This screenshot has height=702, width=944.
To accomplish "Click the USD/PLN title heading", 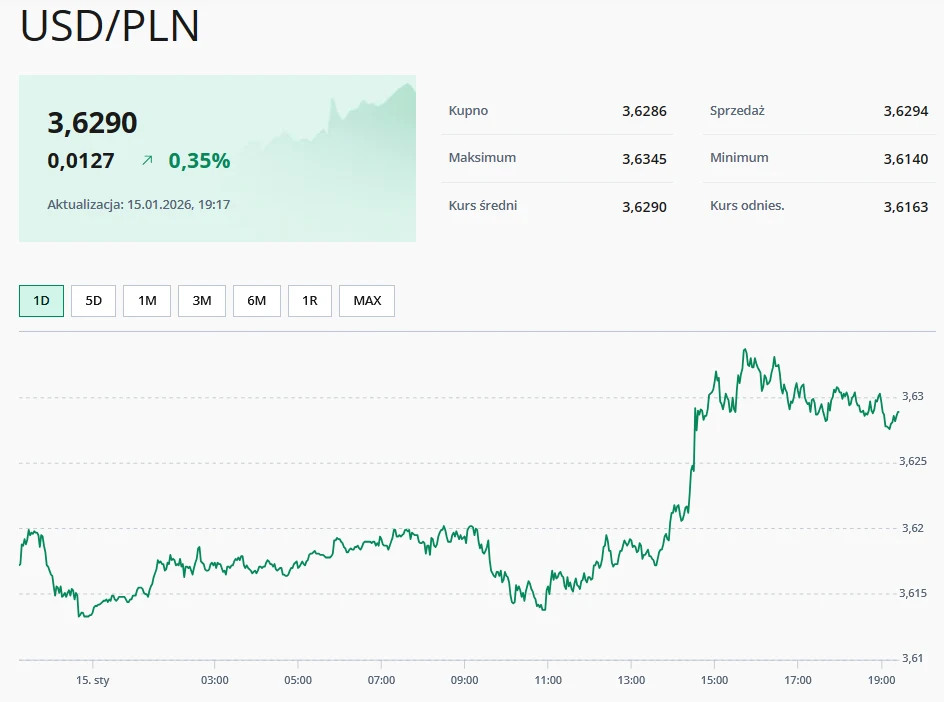I will tap(108, 28).
